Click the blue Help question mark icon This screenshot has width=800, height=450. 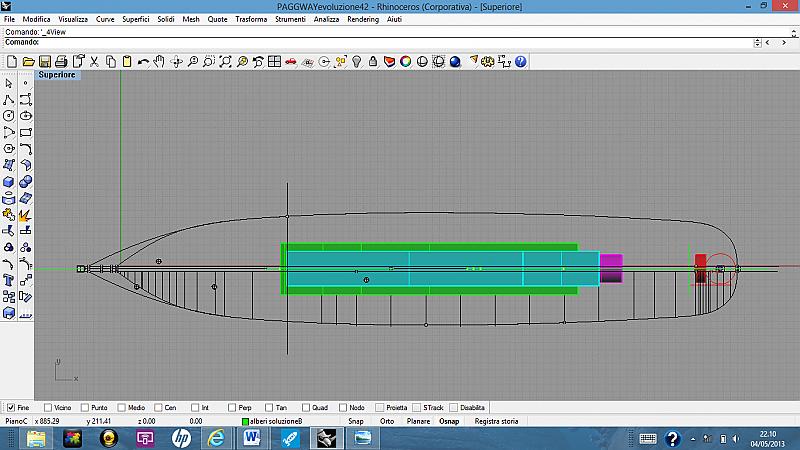(x=520, y=62)
